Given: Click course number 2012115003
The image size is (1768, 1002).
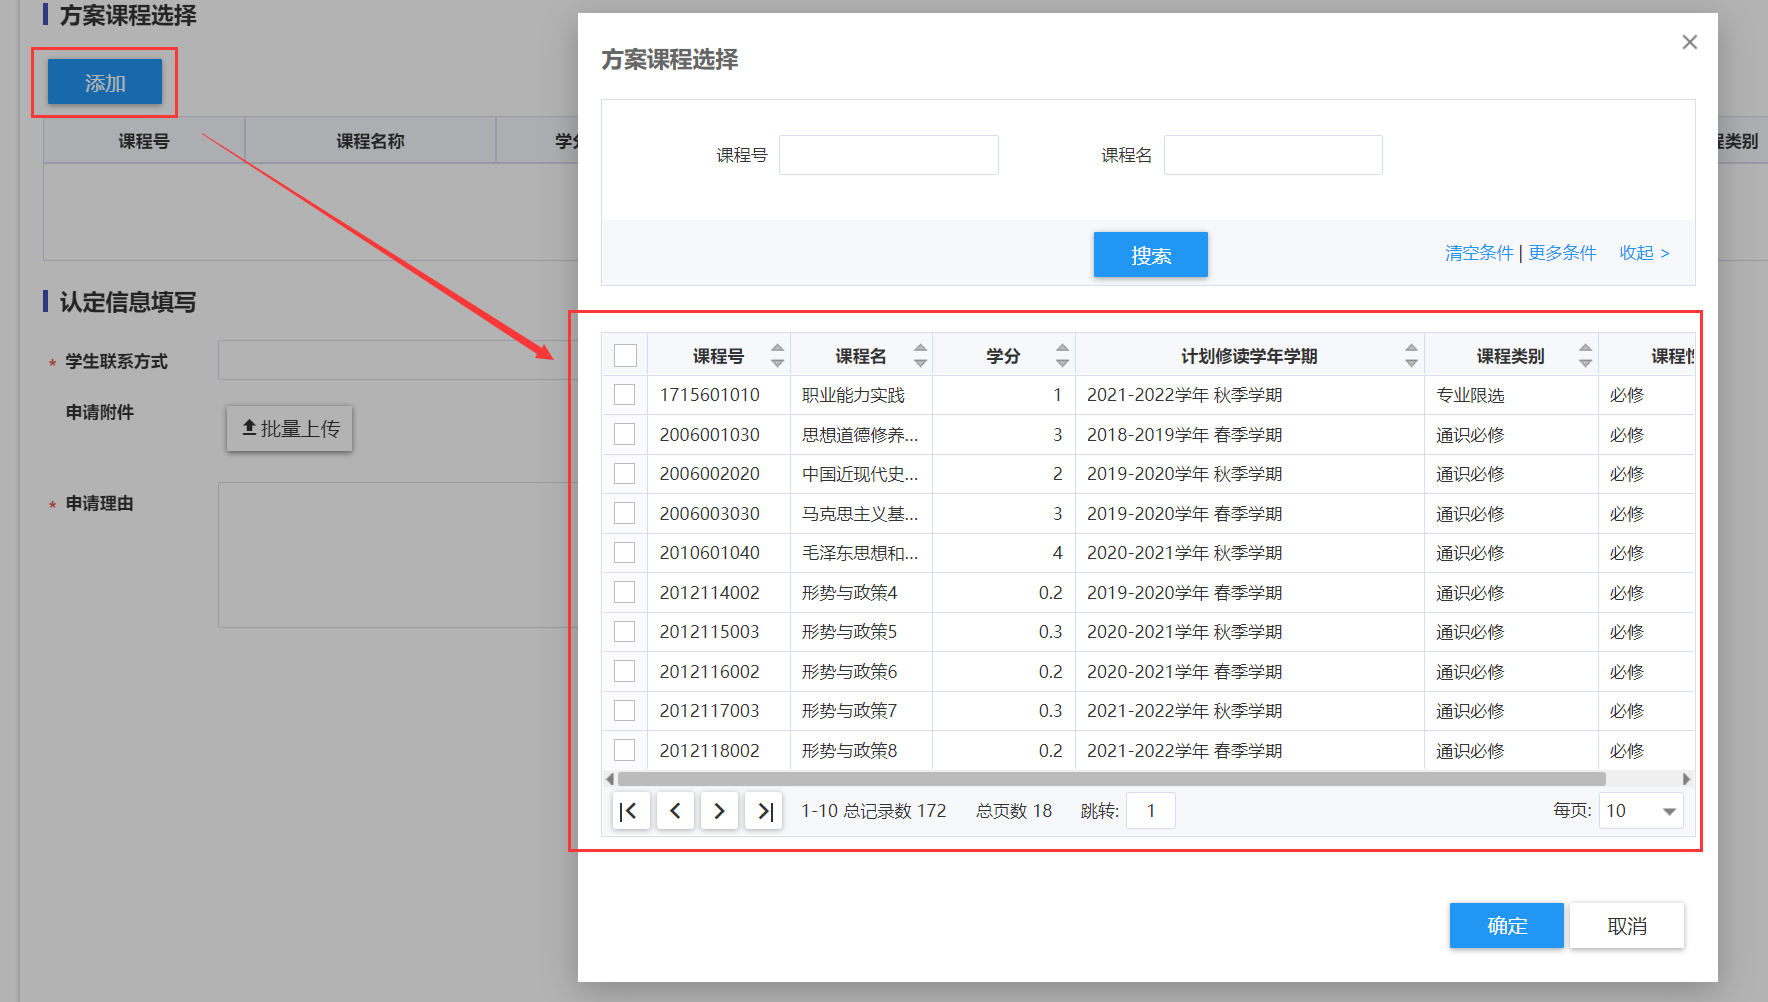Looking at the screenshot, I should 710,632.
